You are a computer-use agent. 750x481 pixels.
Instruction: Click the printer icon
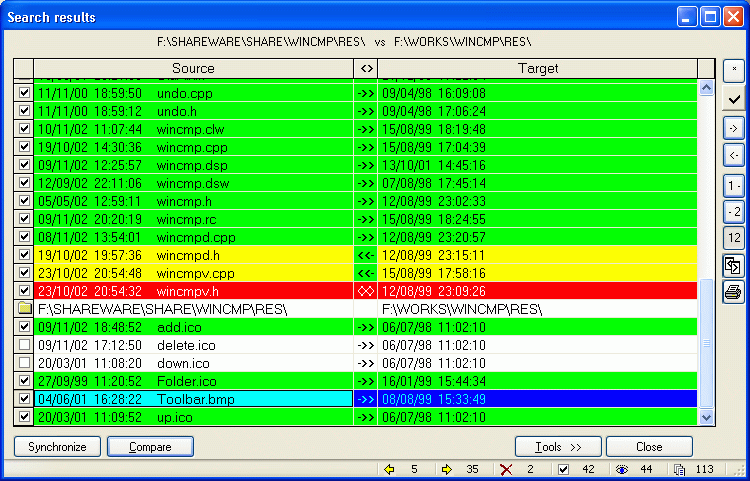point(734,292)
